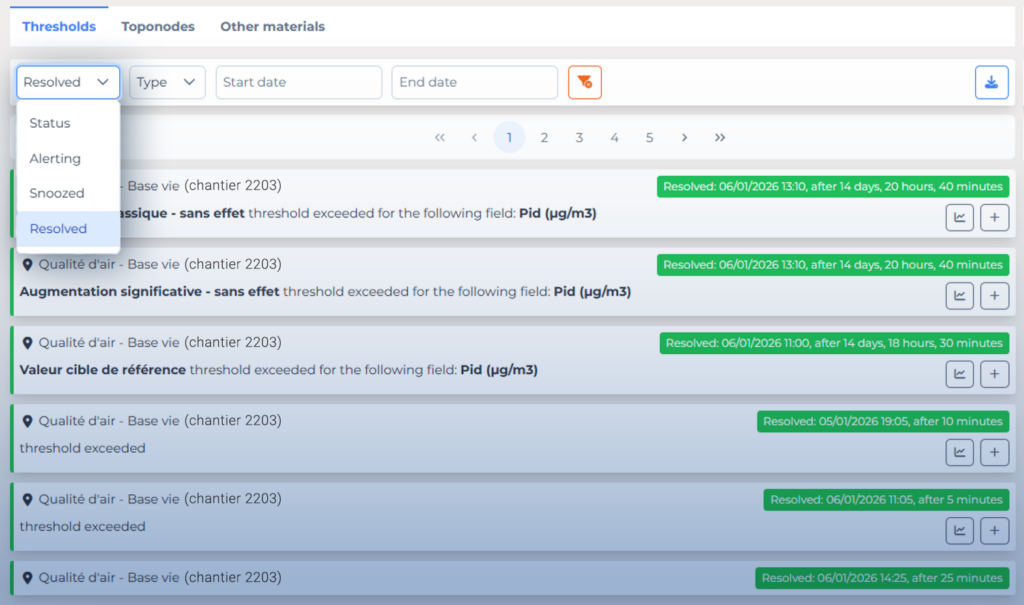Jump to the last page
This screenshot has height=605, width=1024.
[x=720, y=137]
